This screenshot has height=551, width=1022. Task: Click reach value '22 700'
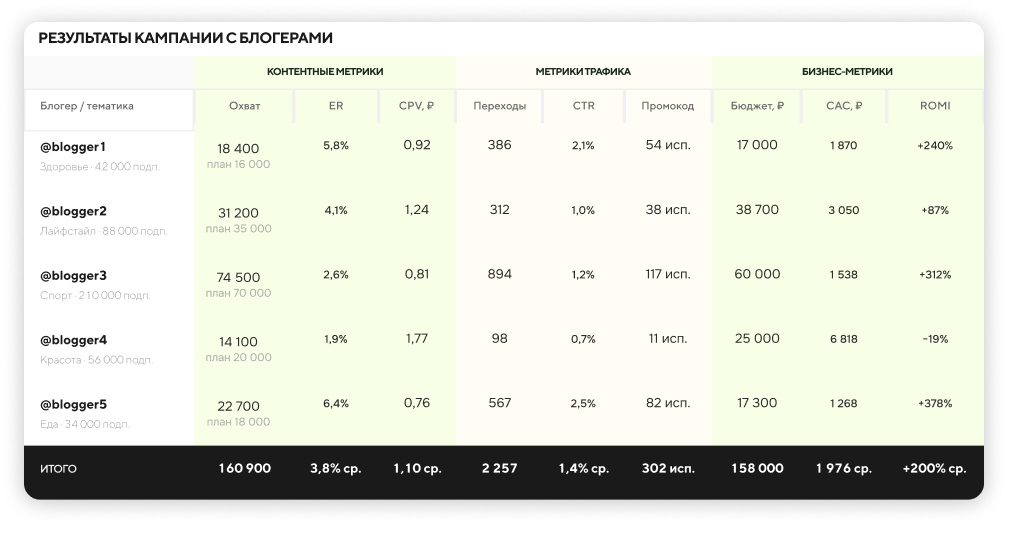click(x=238, y=406)
